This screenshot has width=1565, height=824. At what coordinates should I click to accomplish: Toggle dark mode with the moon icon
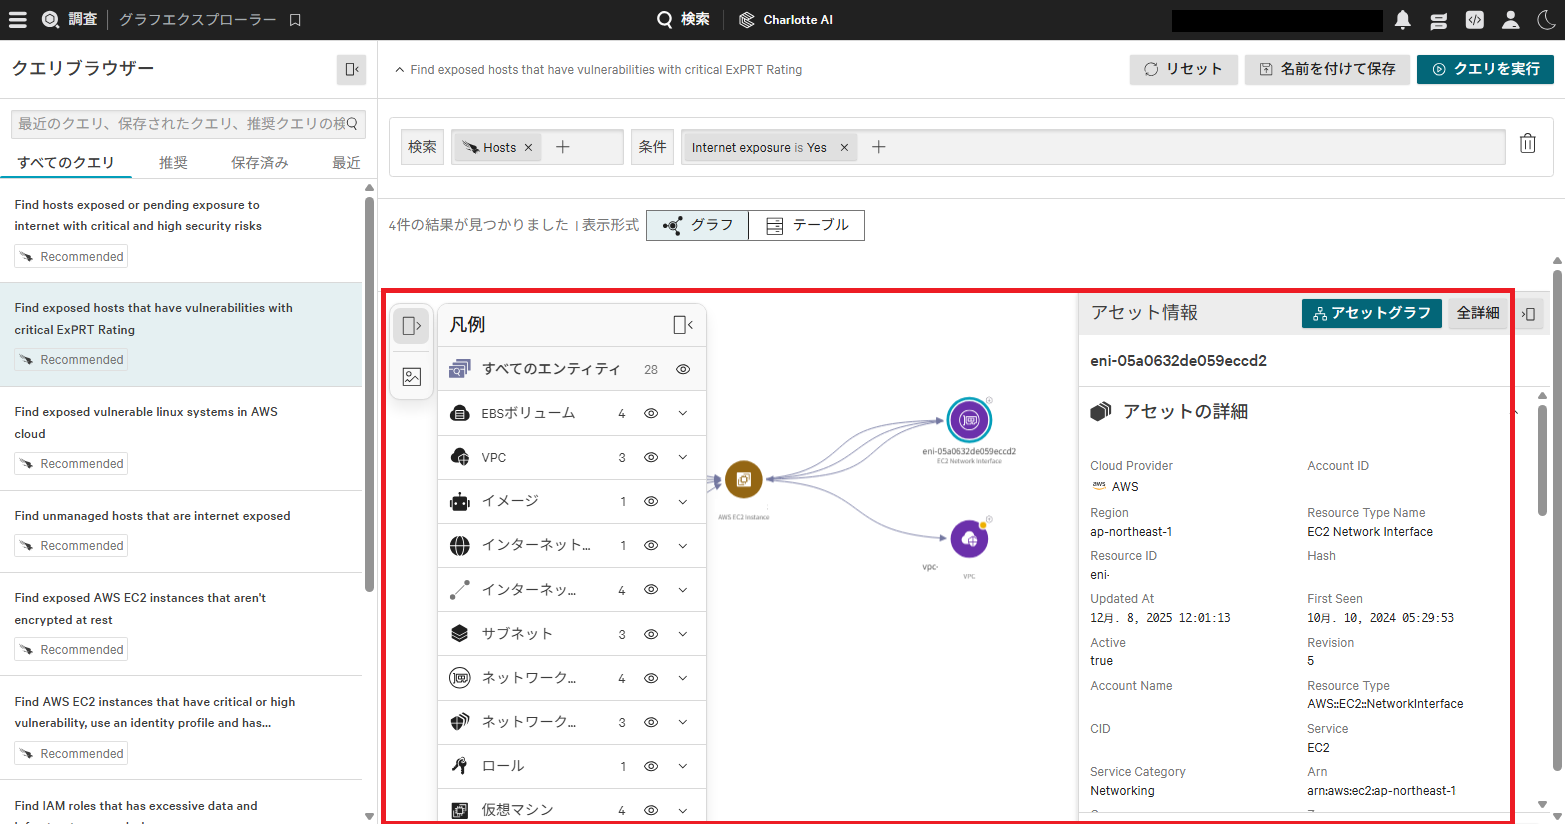click(1548, 19)
